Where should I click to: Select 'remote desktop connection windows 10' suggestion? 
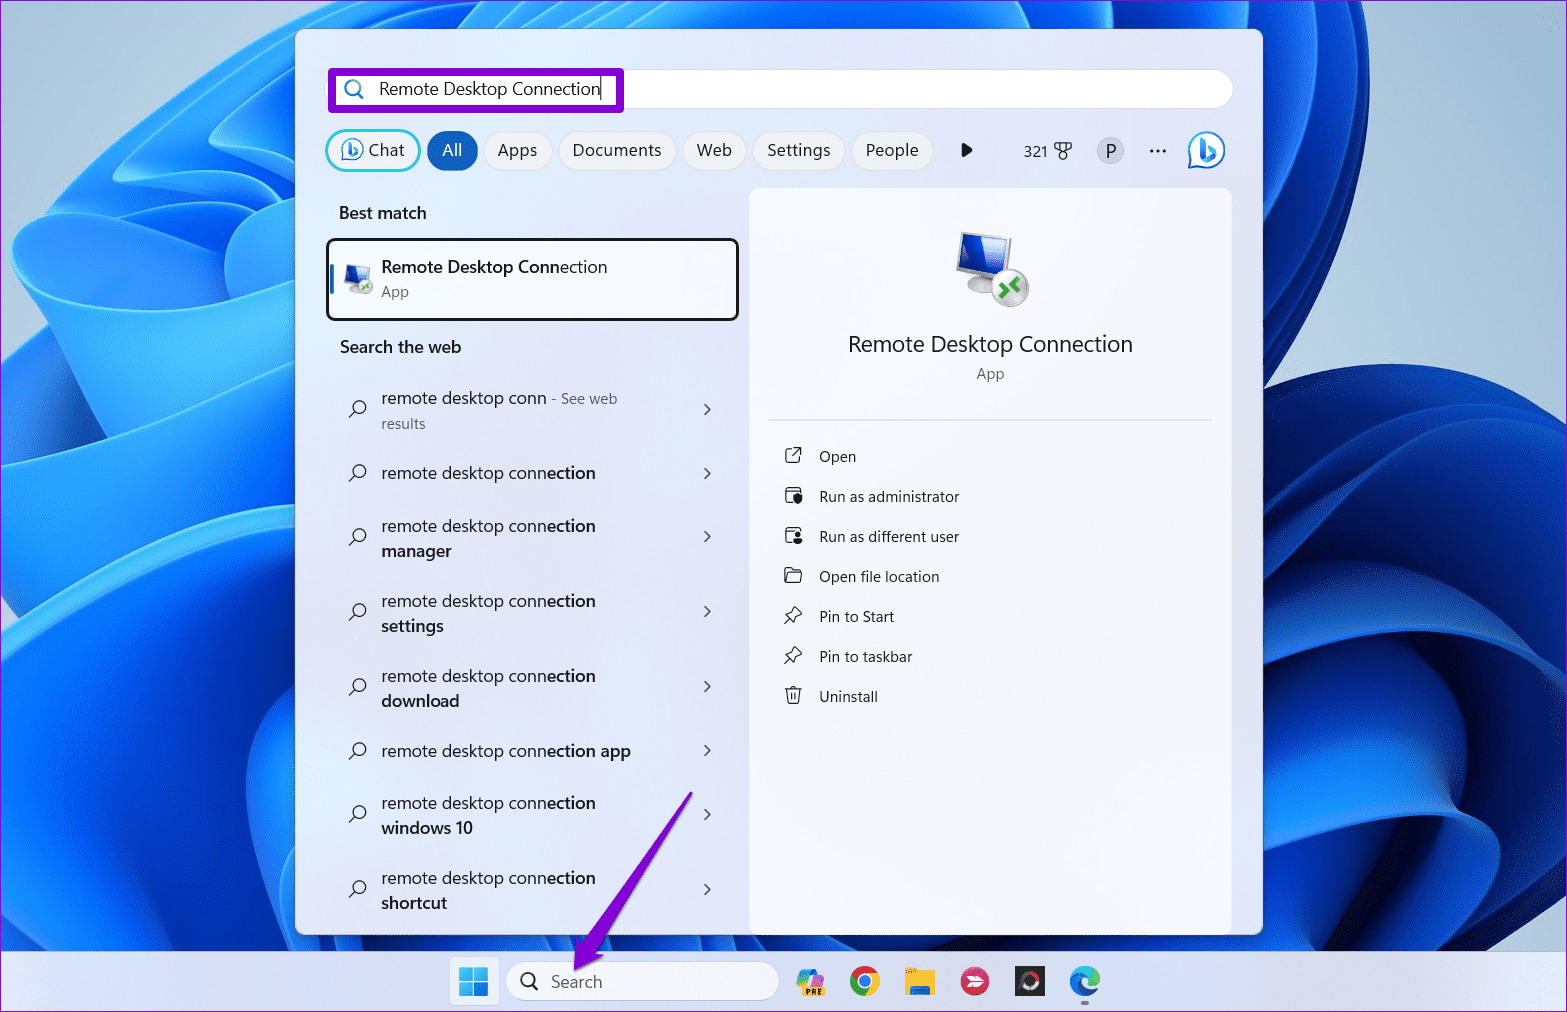tap(532, 815)
